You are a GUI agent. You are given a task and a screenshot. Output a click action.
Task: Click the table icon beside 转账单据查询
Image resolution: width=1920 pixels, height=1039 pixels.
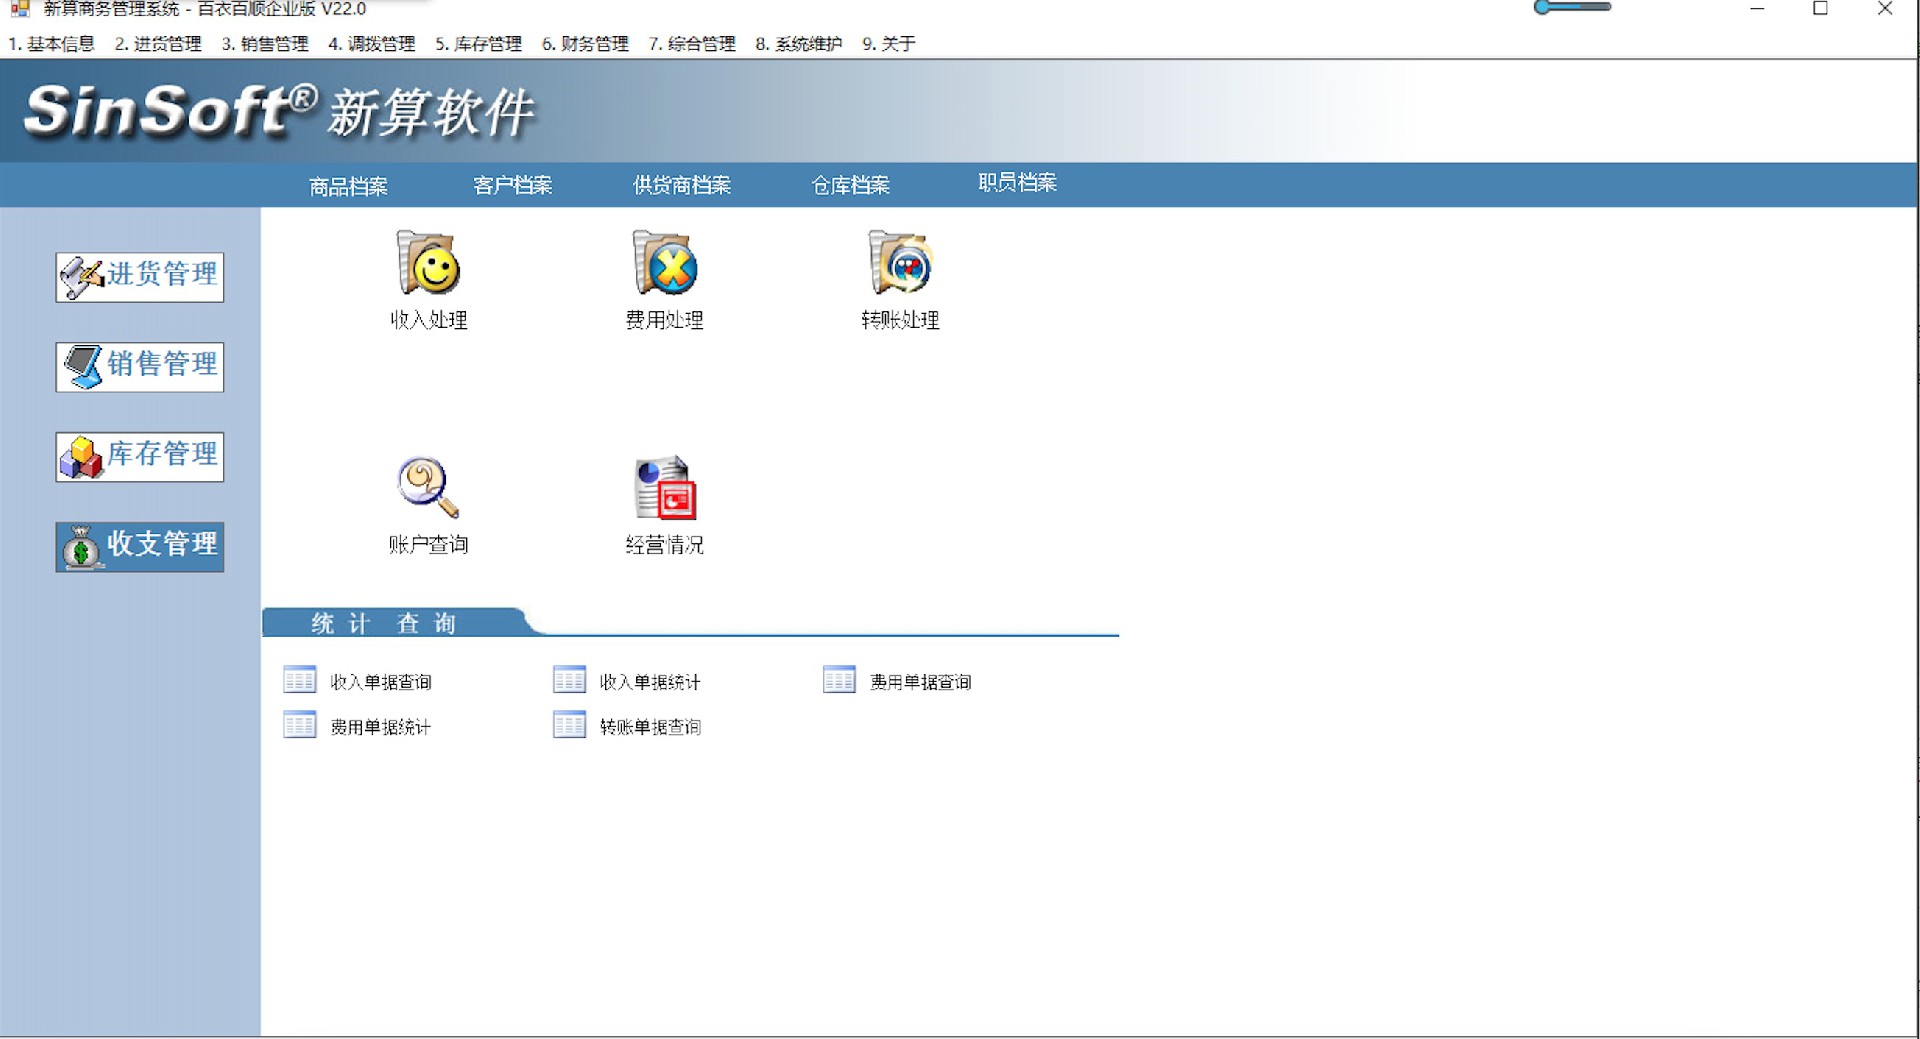569,725
